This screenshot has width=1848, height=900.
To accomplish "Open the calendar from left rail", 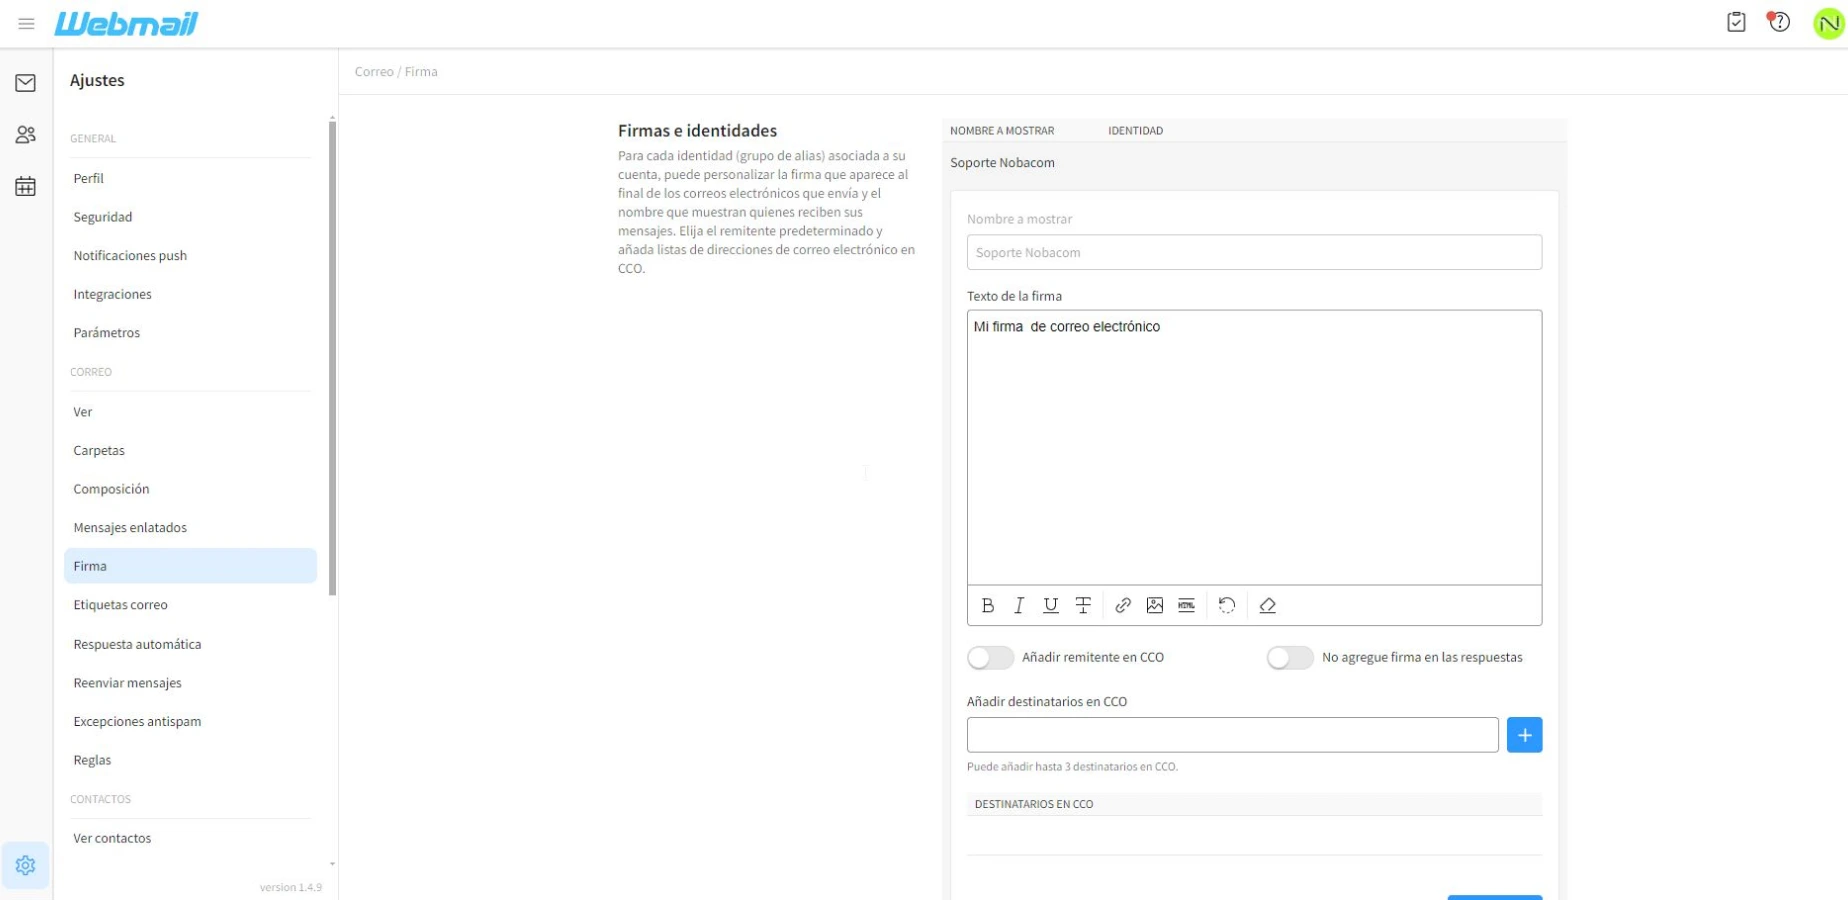I will pyautogui.click(x=26, y=186).
